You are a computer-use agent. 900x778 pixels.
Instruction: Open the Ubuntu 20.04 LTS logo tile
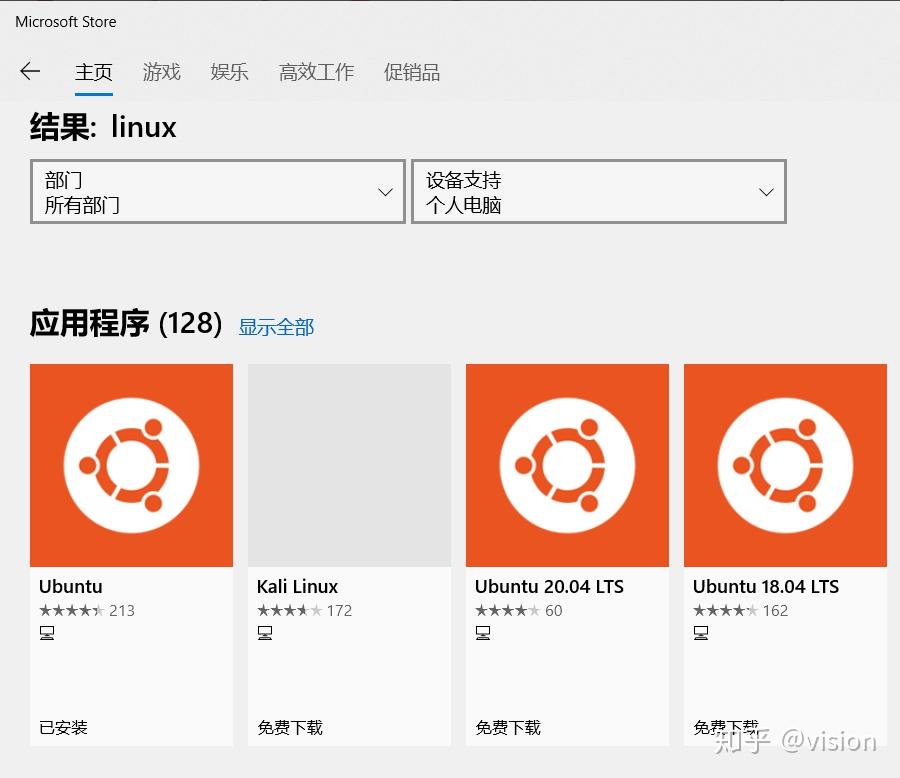coord(567,465)
